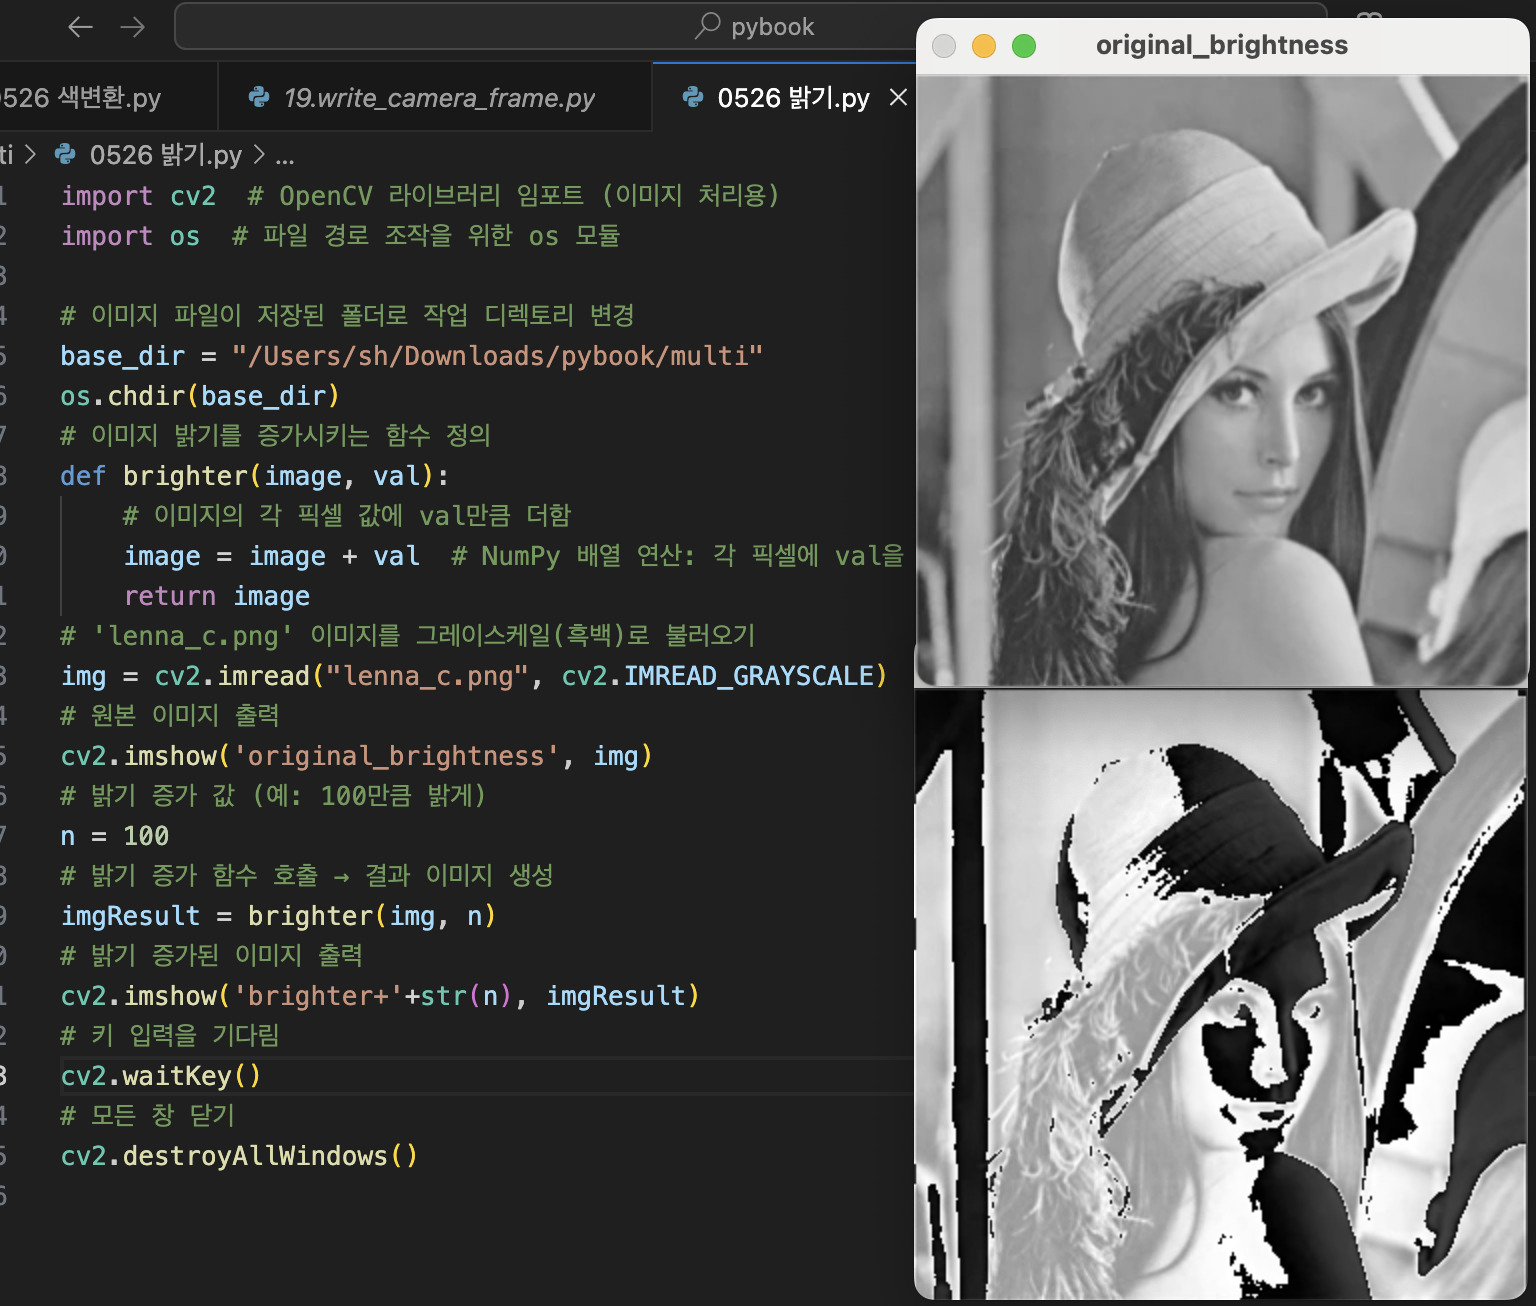
Task: Click comment '# 이미지 밝기를 증가시키는 함수 정의'
Action: pos(276,436)
